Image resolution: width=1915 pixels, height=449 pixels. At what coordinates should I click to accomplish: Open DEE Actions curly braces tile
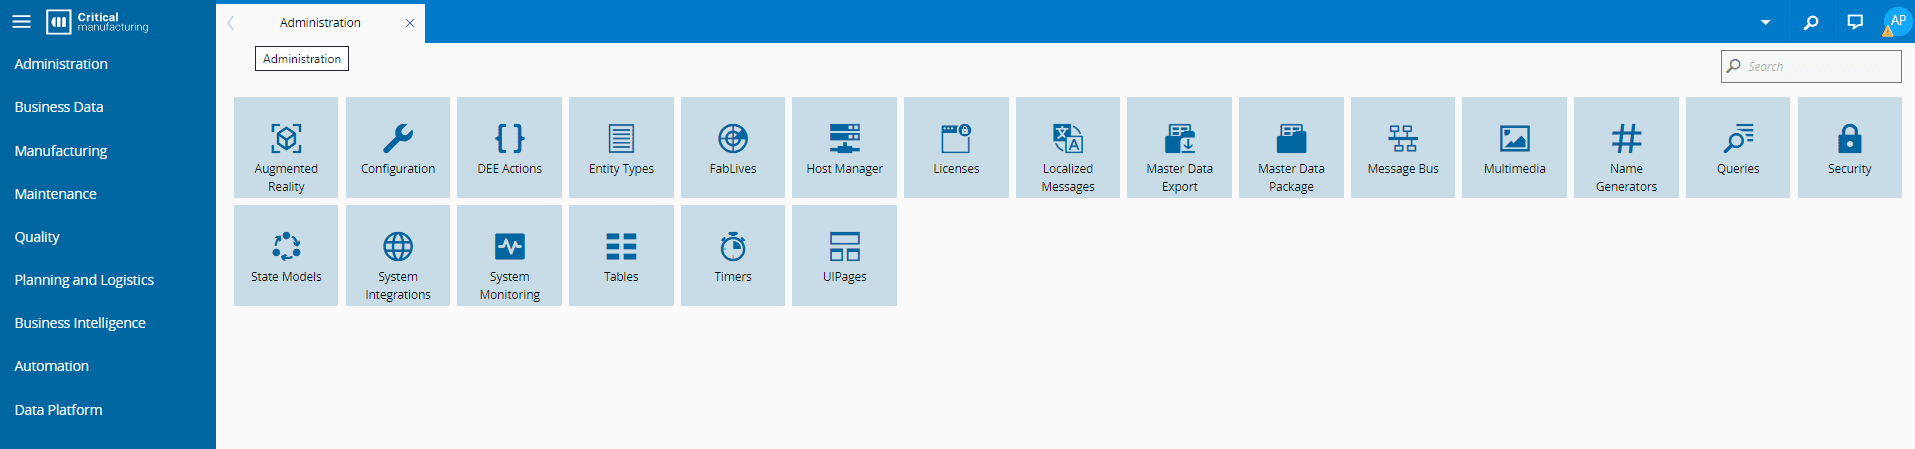pos(509,147)
